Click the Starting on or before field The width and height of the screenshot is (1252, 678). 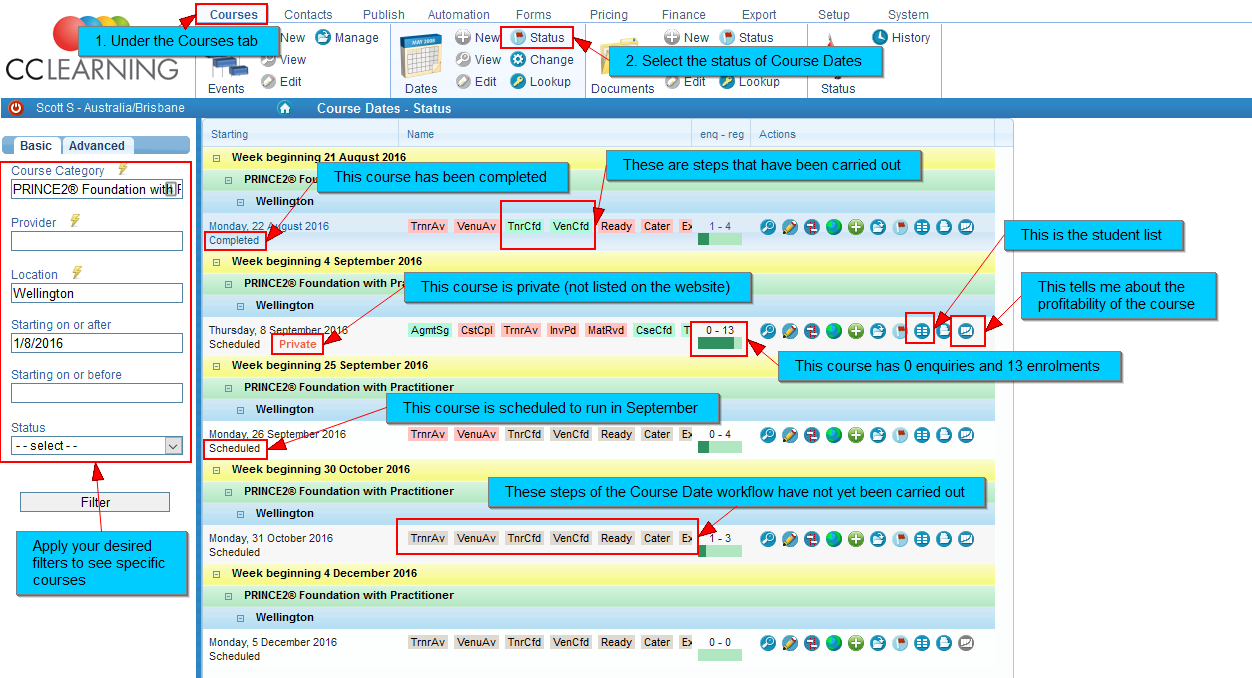[97, 393]
